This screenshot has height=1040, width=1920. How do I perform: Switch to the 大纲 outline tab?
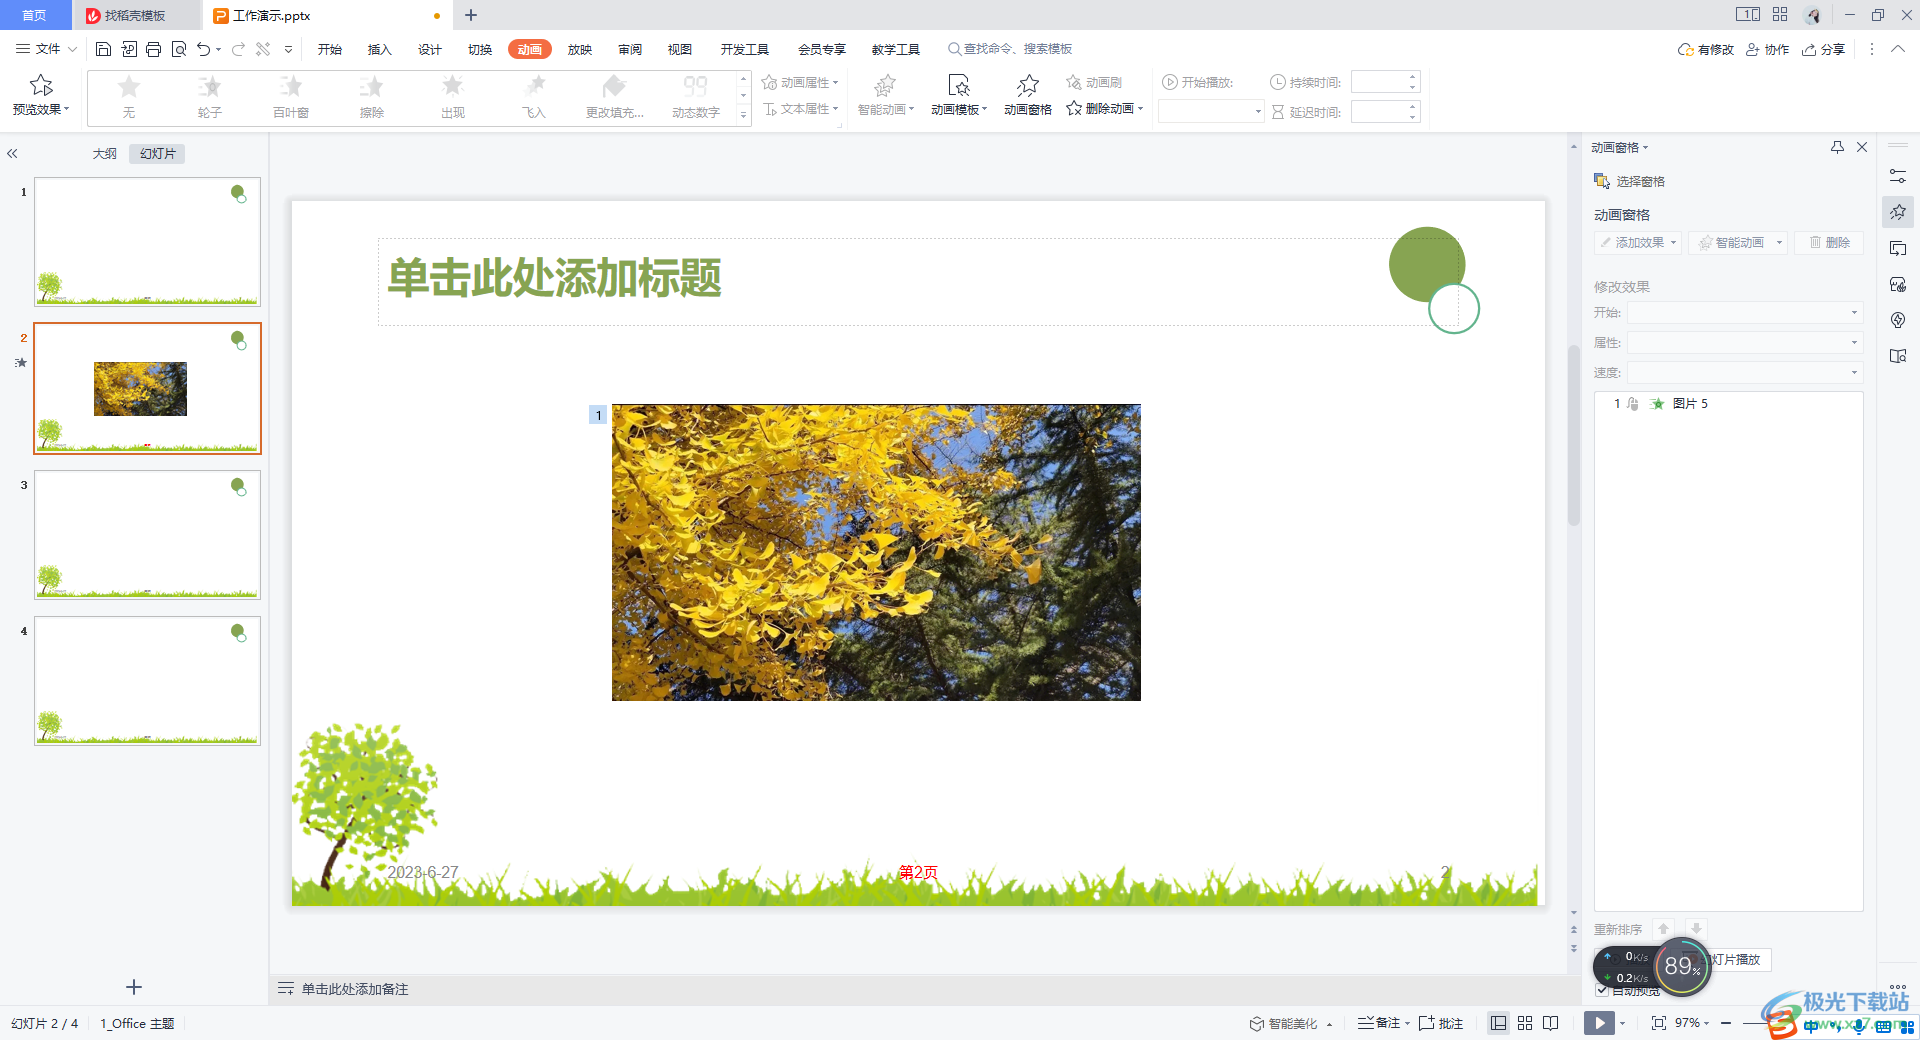tap(105, 154)
